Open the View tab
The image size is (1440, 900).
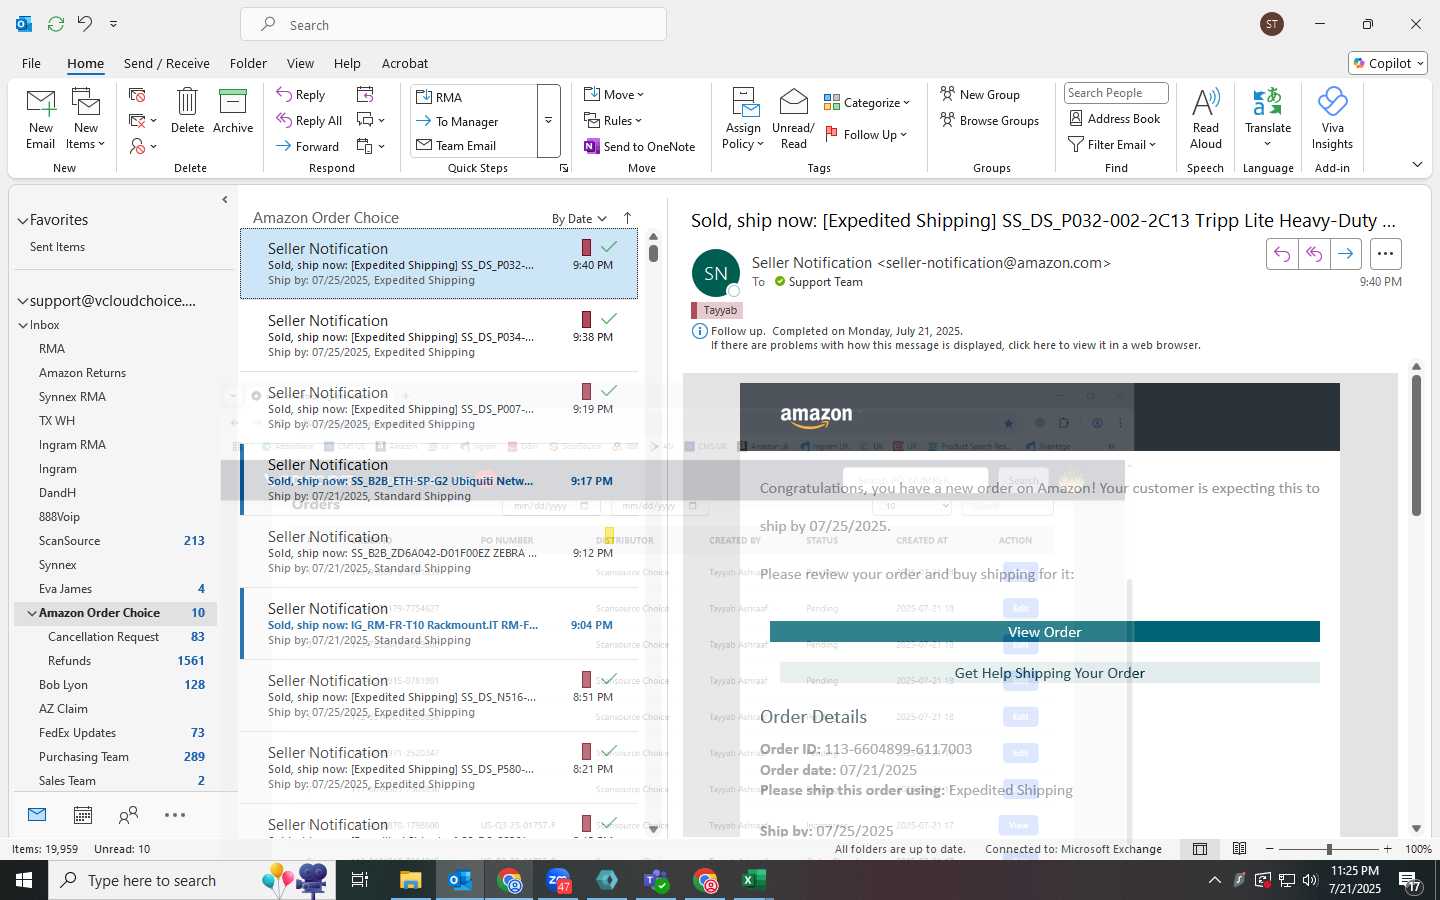click(300, 63)
